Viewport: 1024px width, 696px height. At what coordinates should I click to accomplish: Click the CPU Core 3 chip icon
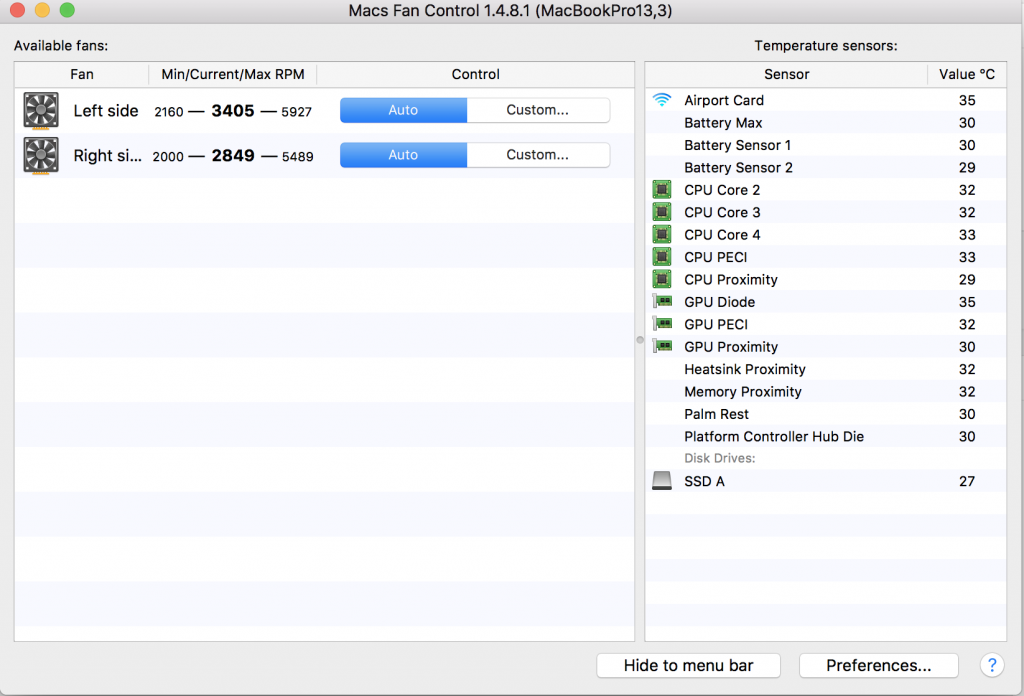[x=662, y=212]
